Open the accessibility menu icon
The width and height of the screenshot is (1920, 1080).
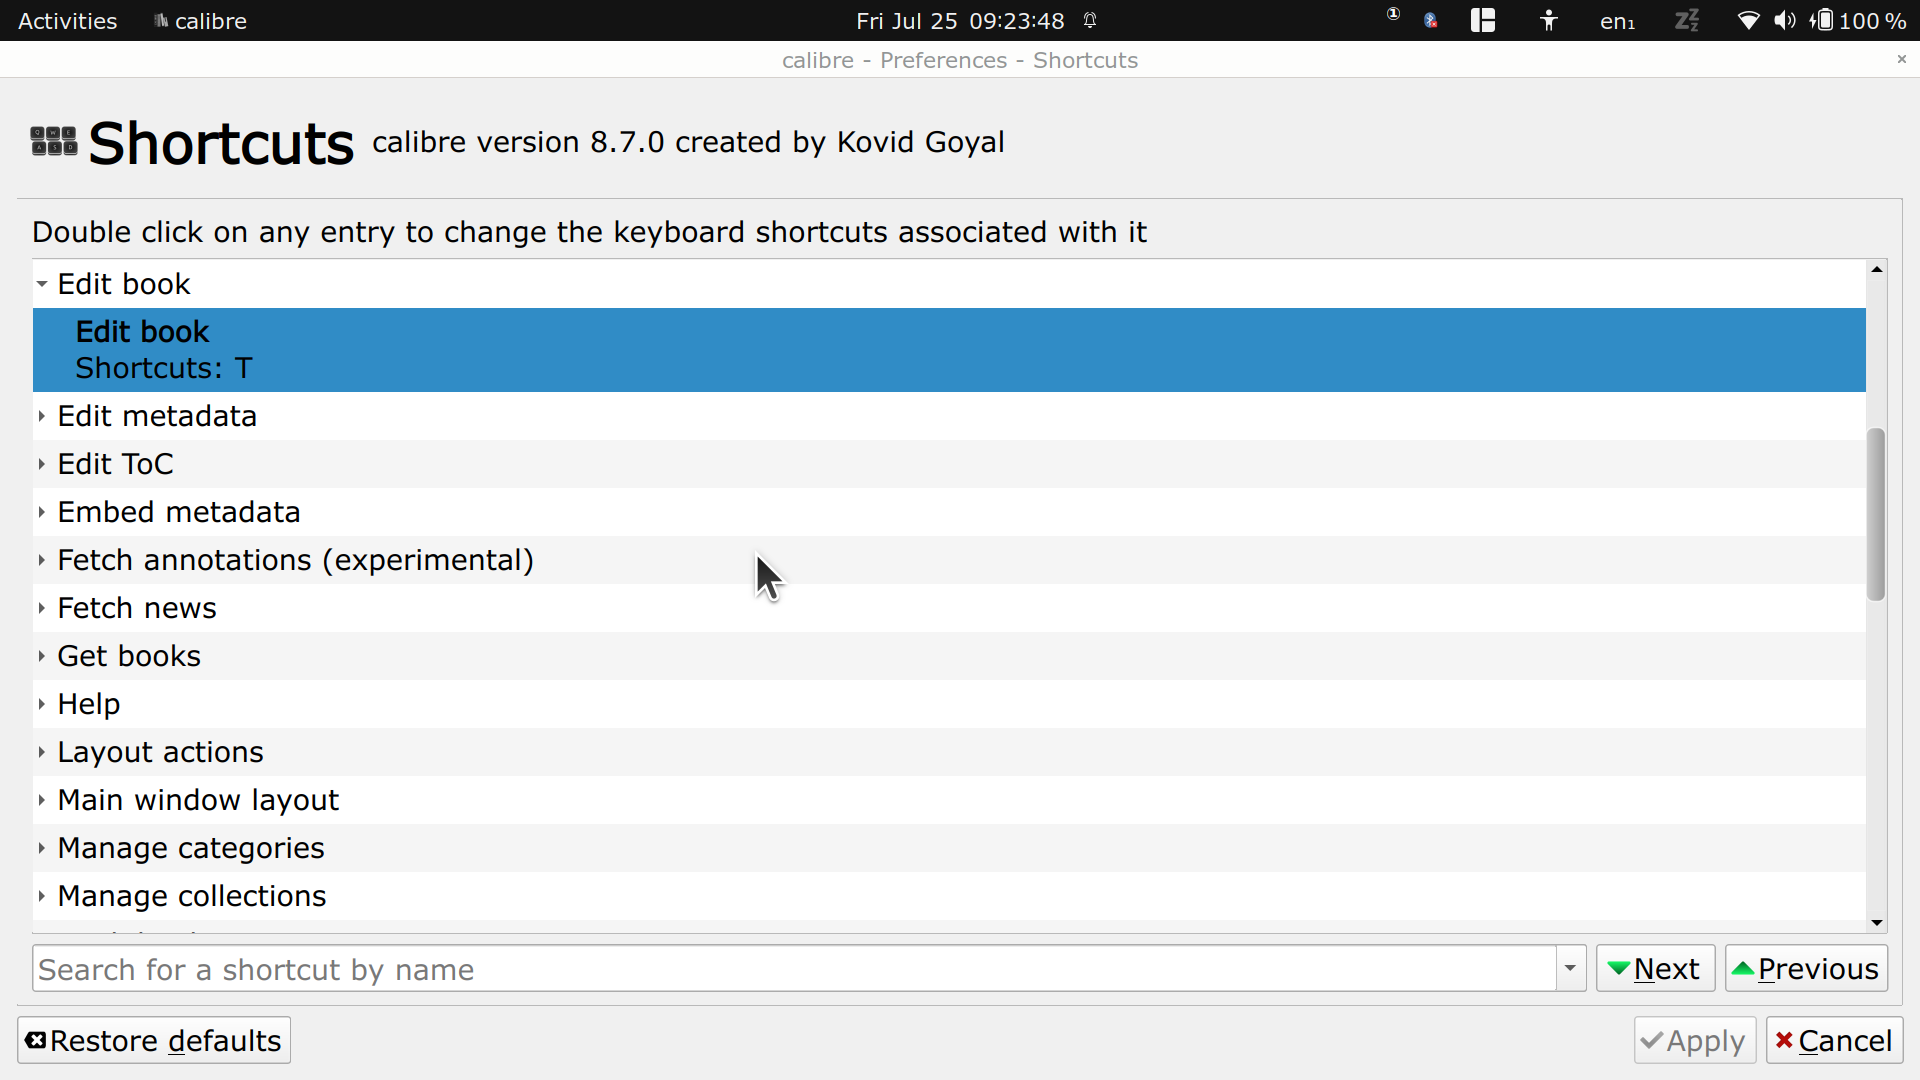(1549, 21)
